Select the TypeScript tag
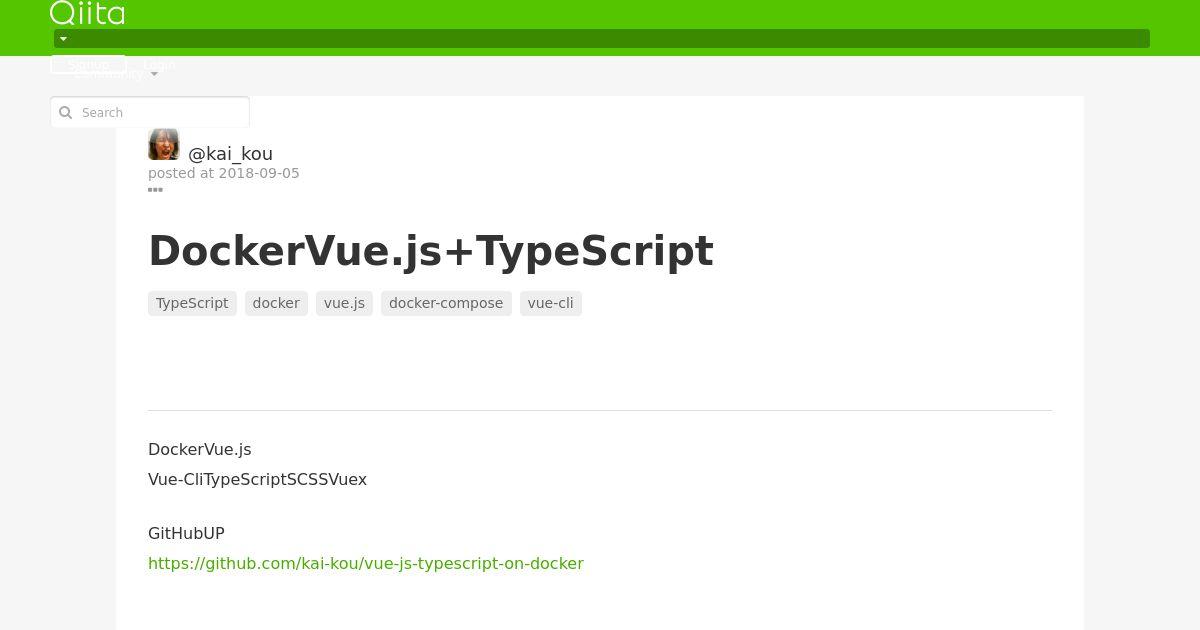 (192, 303)
